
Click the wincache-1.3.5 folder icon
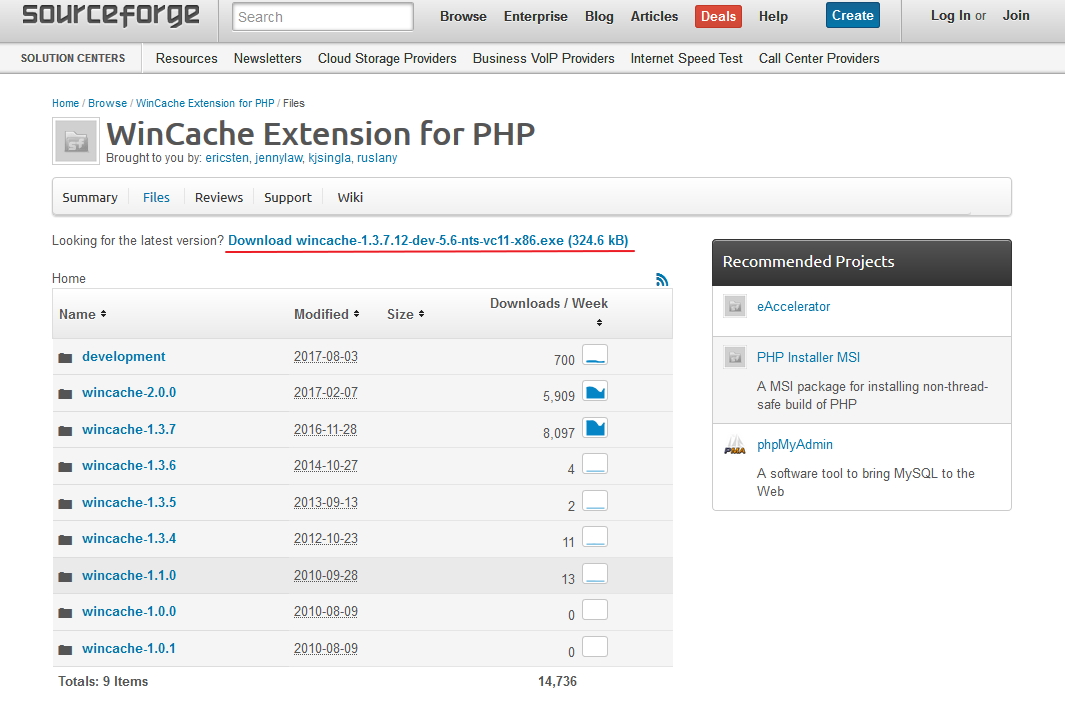(x=65, y=503)
